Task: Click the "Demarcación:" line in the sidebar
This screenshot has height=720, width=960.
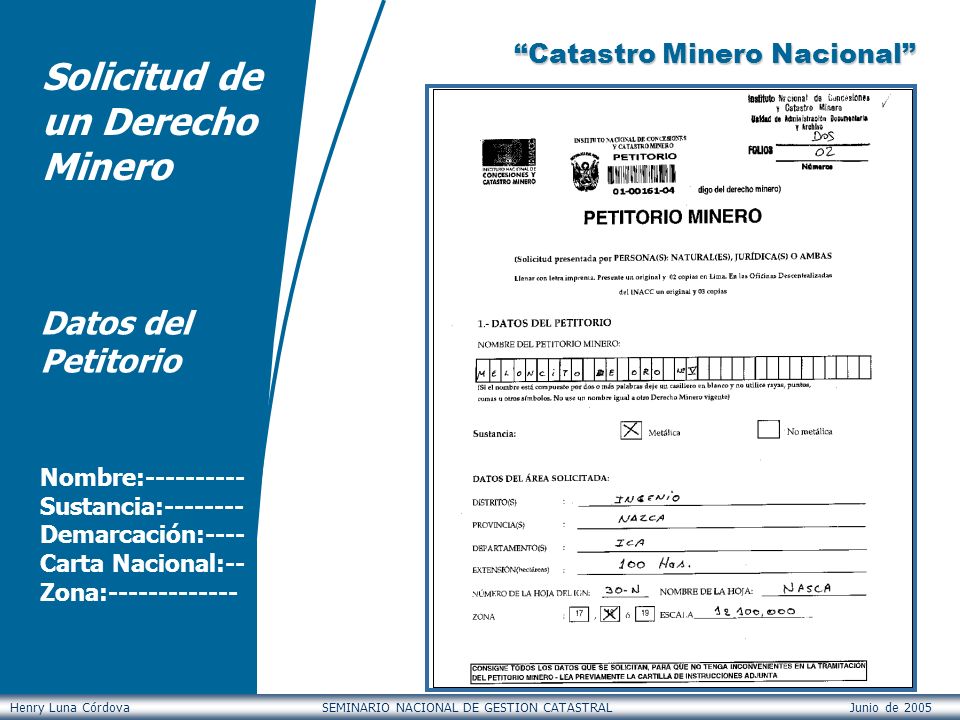Action: [x=142, y=534]
